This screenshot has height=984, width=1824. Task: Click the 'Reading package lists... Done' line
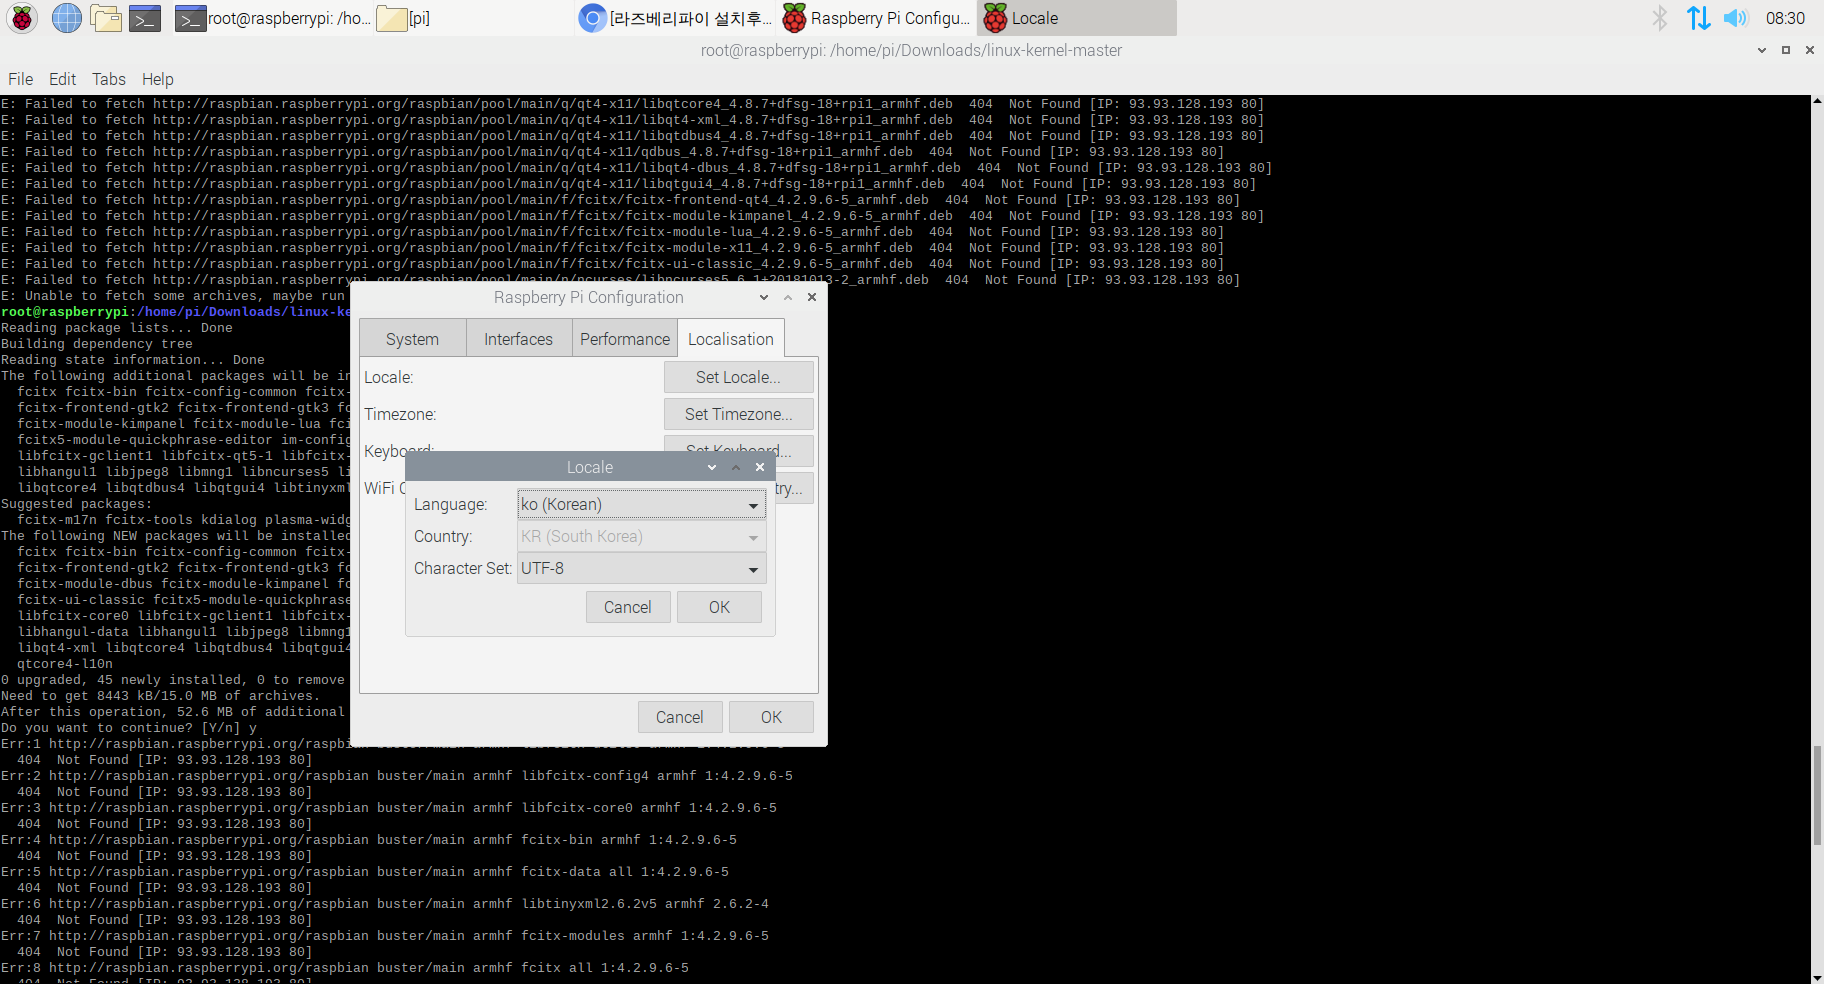pos(116,328)
